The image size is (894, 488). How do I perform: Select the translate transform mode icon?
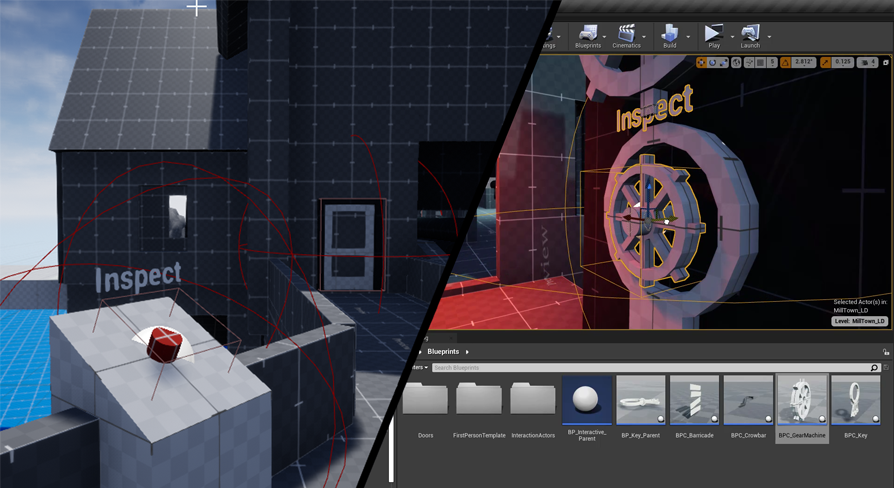(701, 63)
